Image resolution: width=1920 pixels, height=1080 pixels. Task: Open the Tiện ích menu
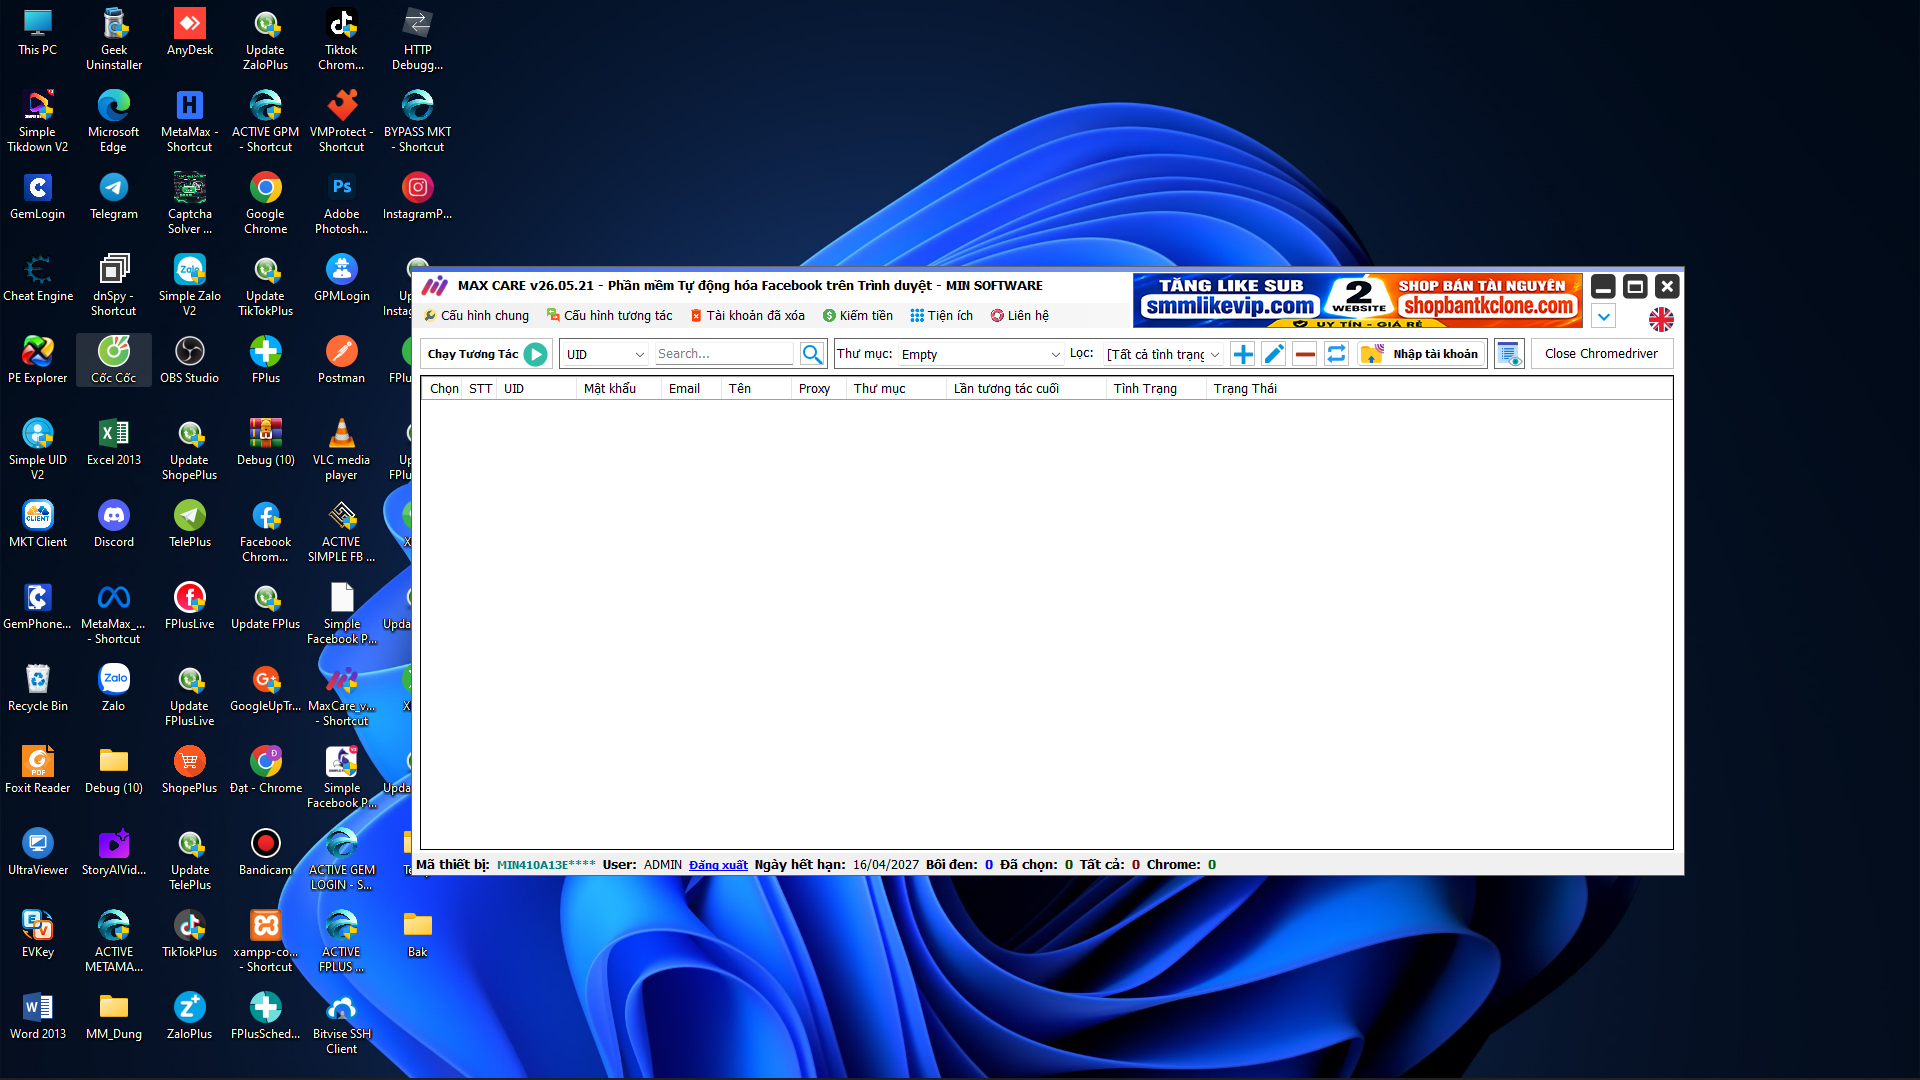pyautogui.click(x=941, y=316)
